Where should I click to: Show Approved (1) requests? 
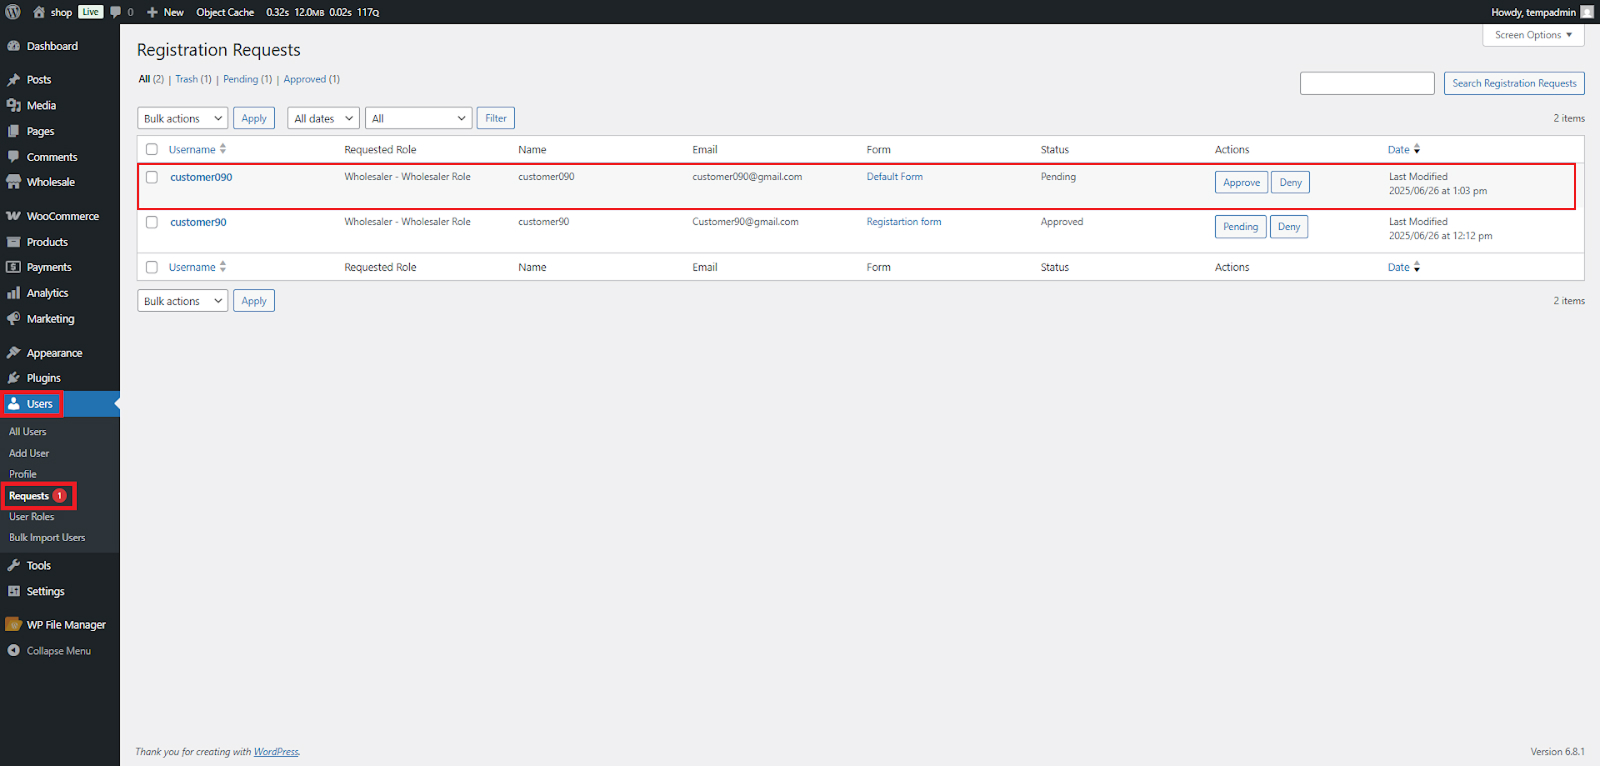pos(311,79)
